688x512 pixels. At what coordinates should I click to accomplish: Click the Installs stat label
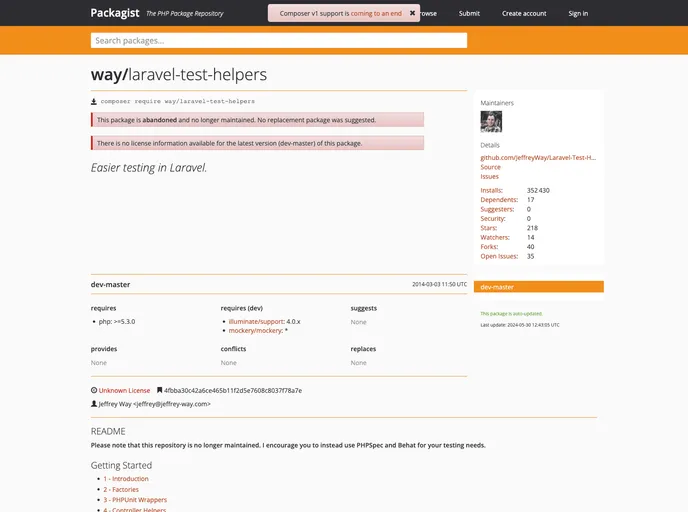(x=491, y=190)
